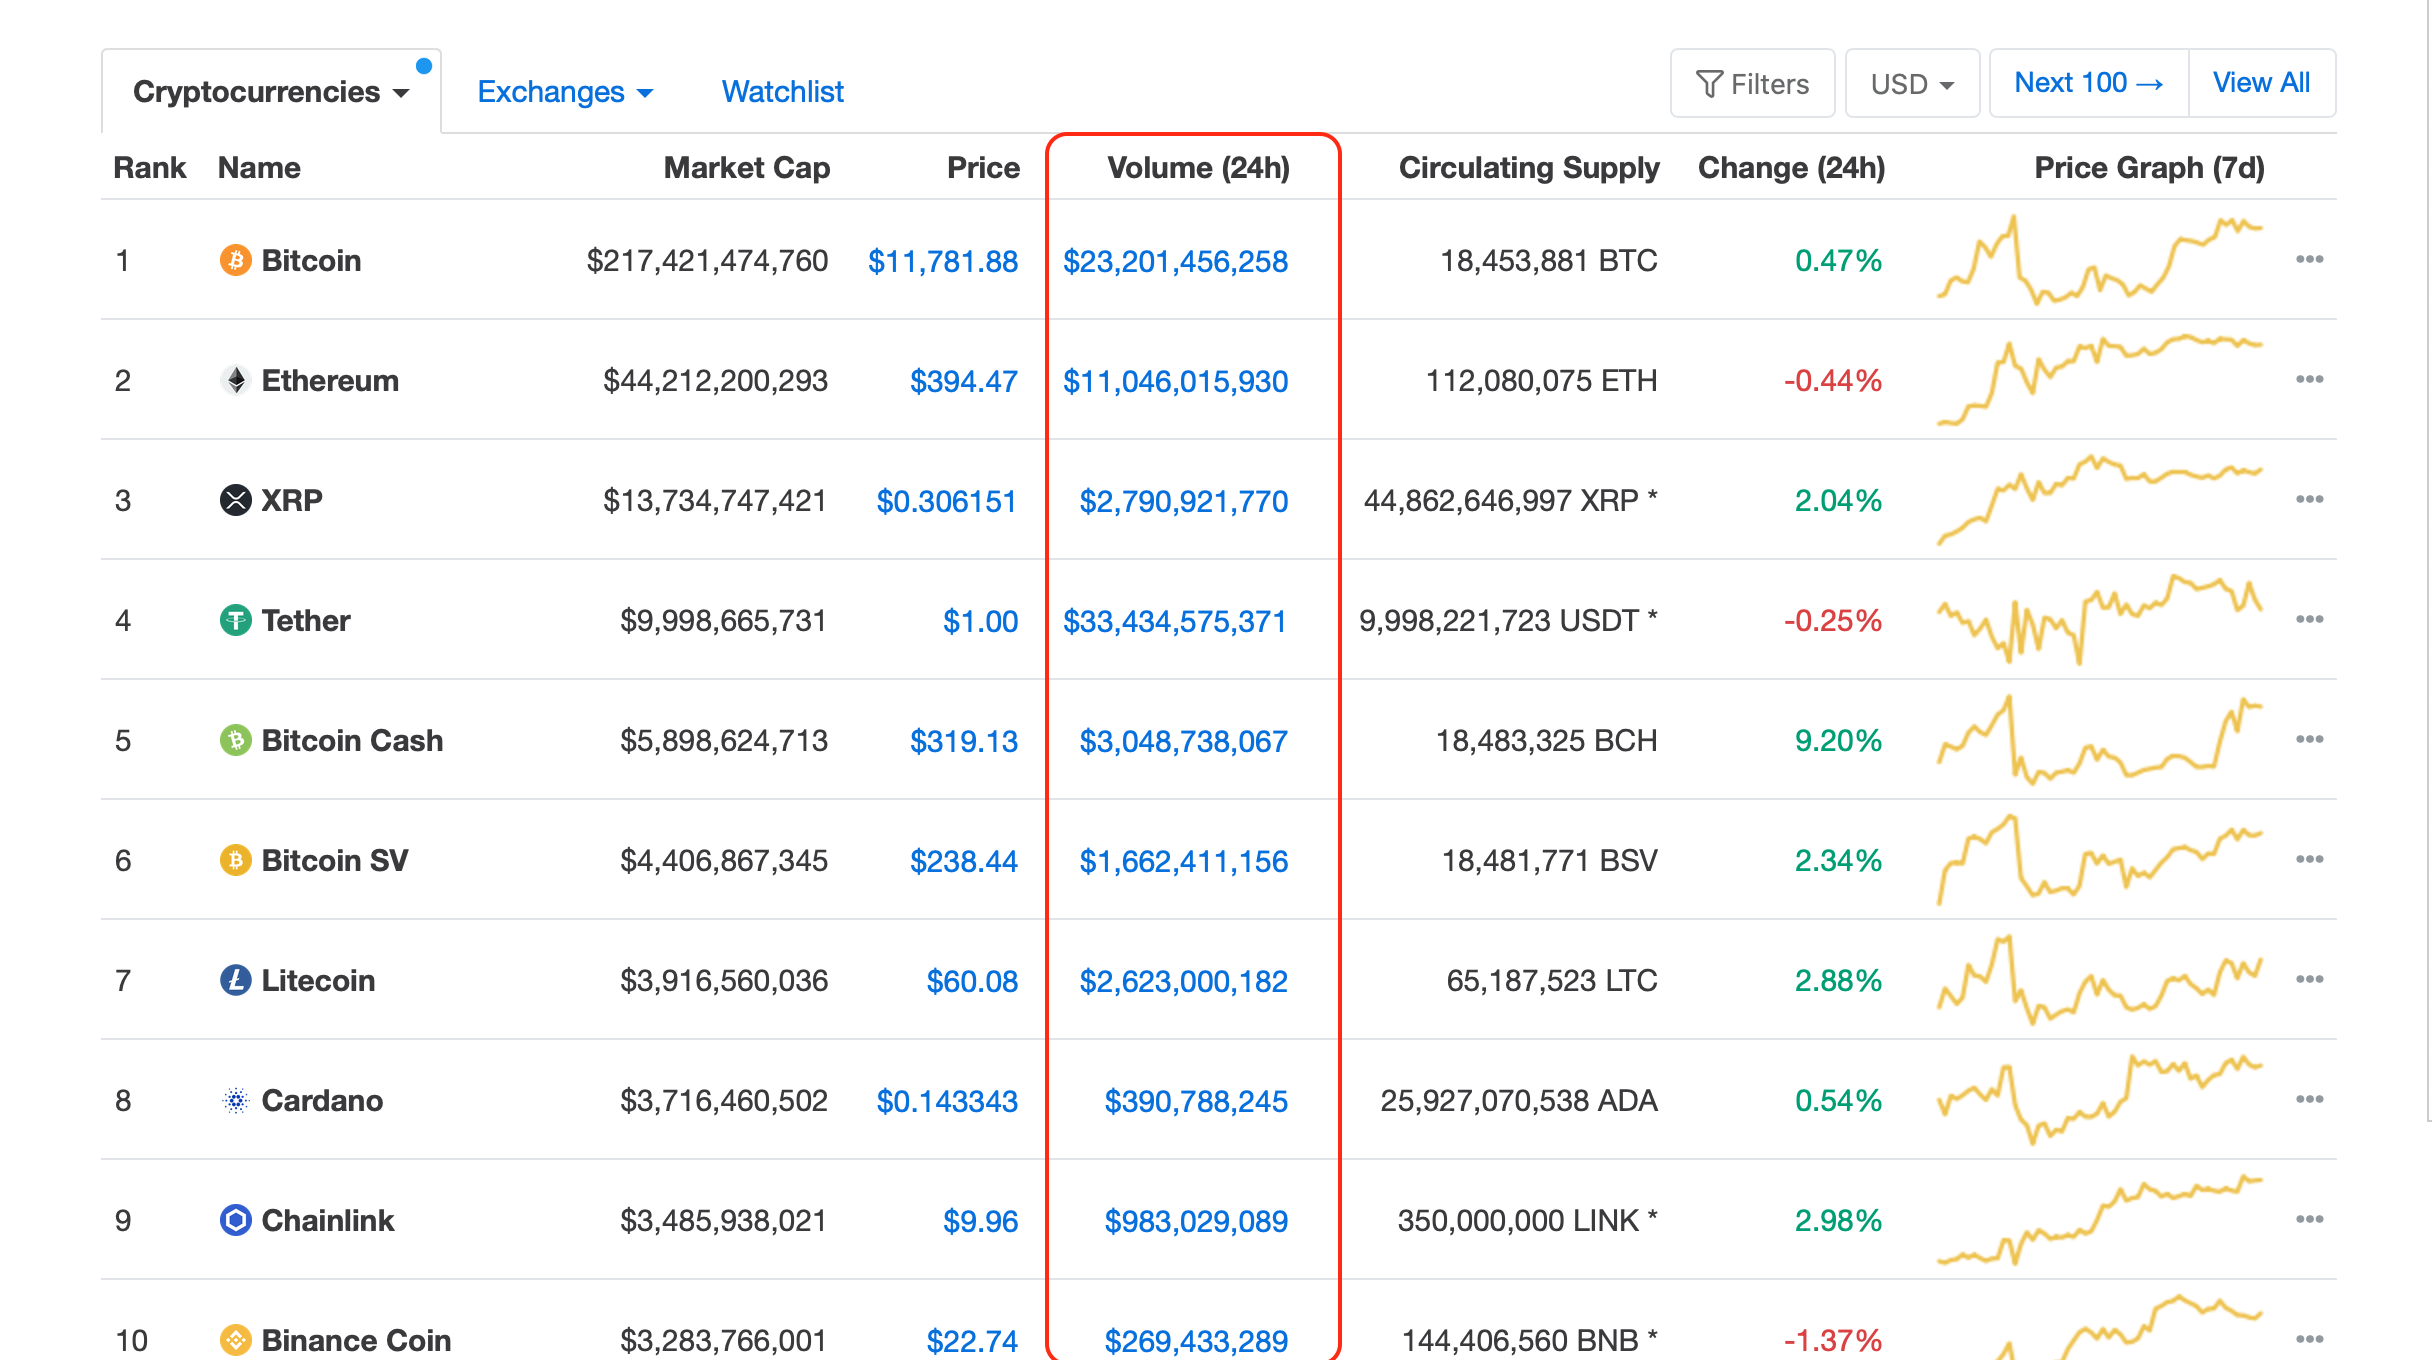Click the Filters funnel icon

(1710, 83)
